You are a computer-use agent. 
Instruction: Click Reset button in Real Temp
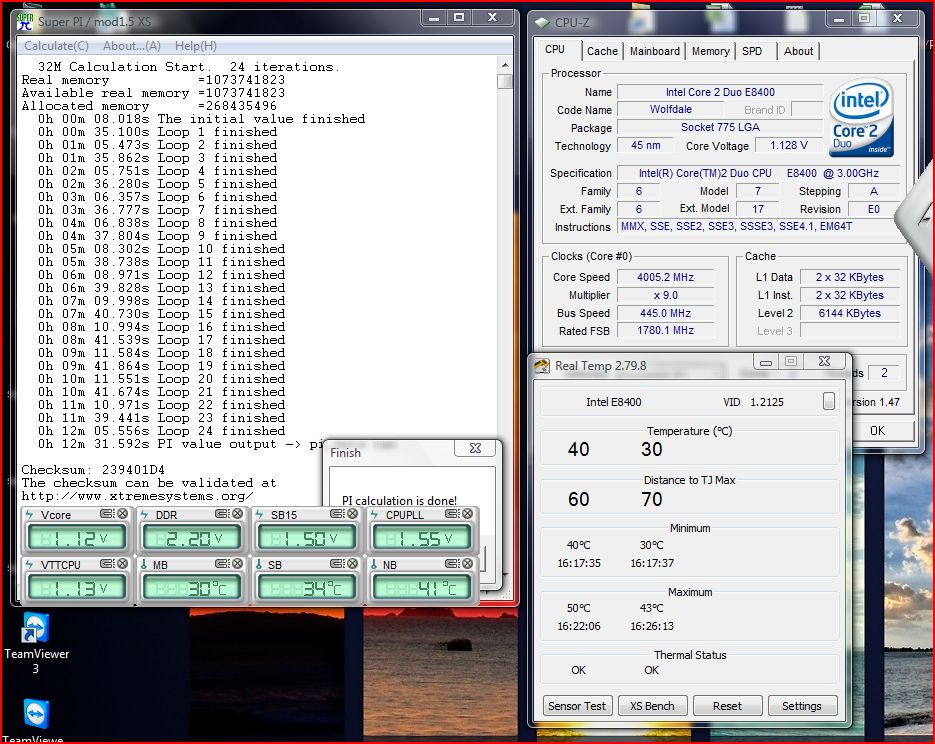727,706
